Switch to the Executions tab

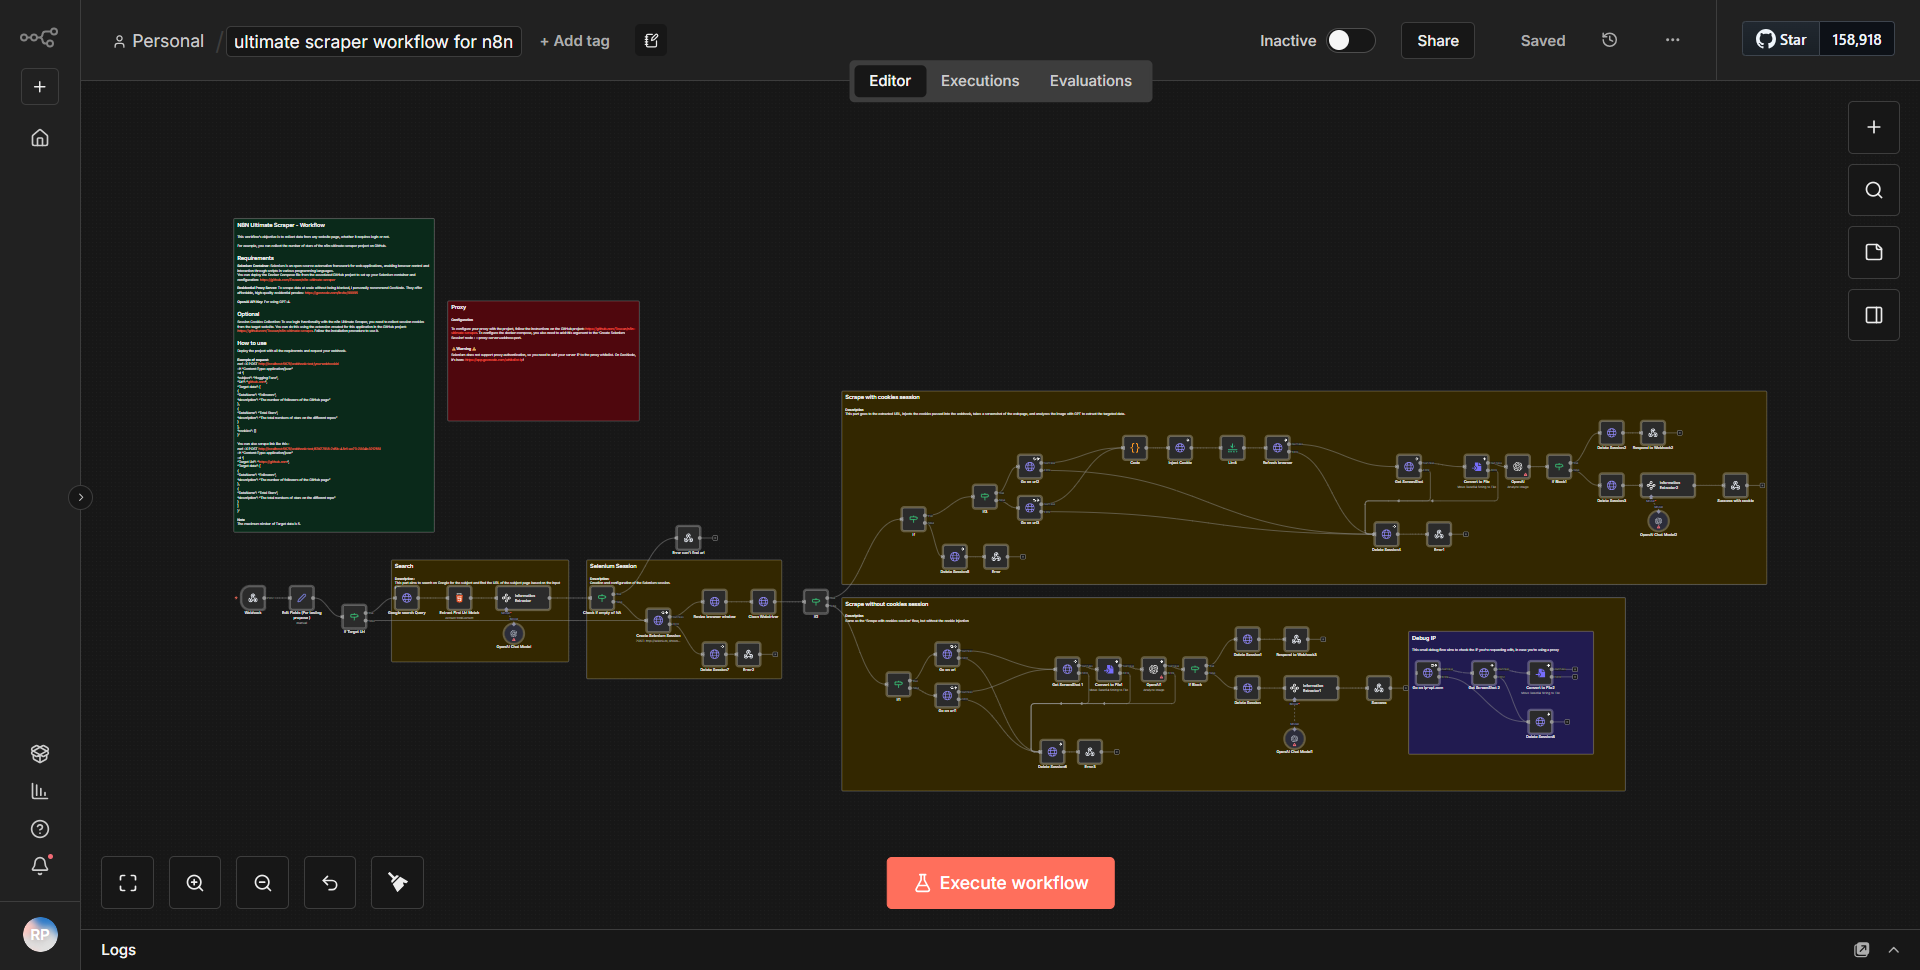click(x=980, y=81)
